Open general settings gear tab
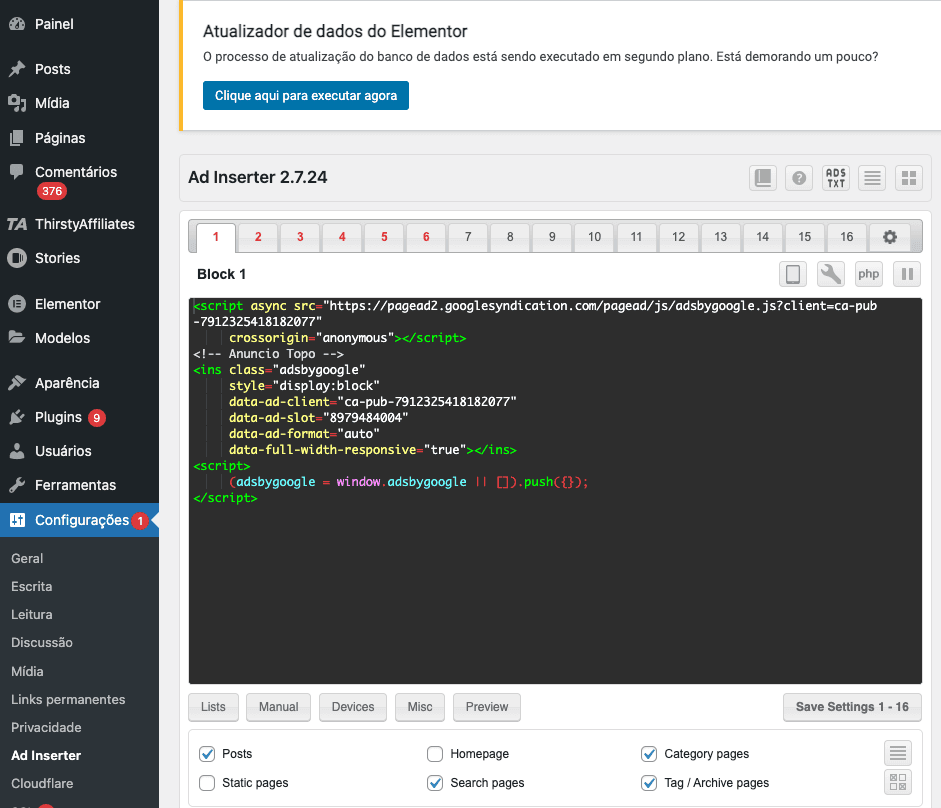Image resolution: width=941 pixels, height=808 pixels. [x=889, y=237]
